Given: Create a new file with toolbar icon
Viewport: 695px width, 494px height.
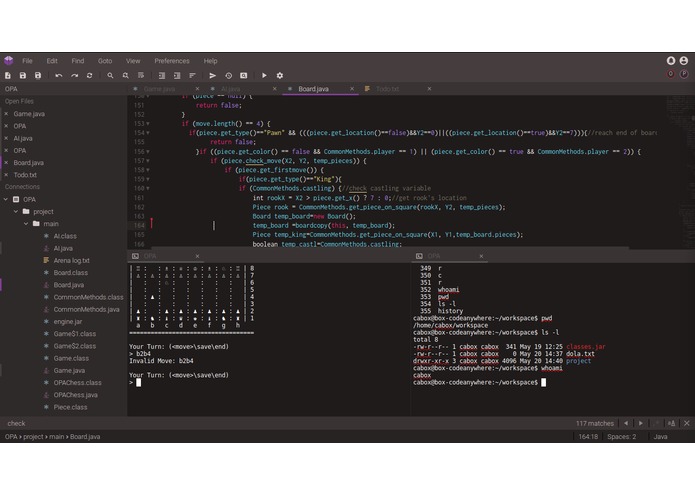Looking at the screenshot, I should tap(8, 75).
